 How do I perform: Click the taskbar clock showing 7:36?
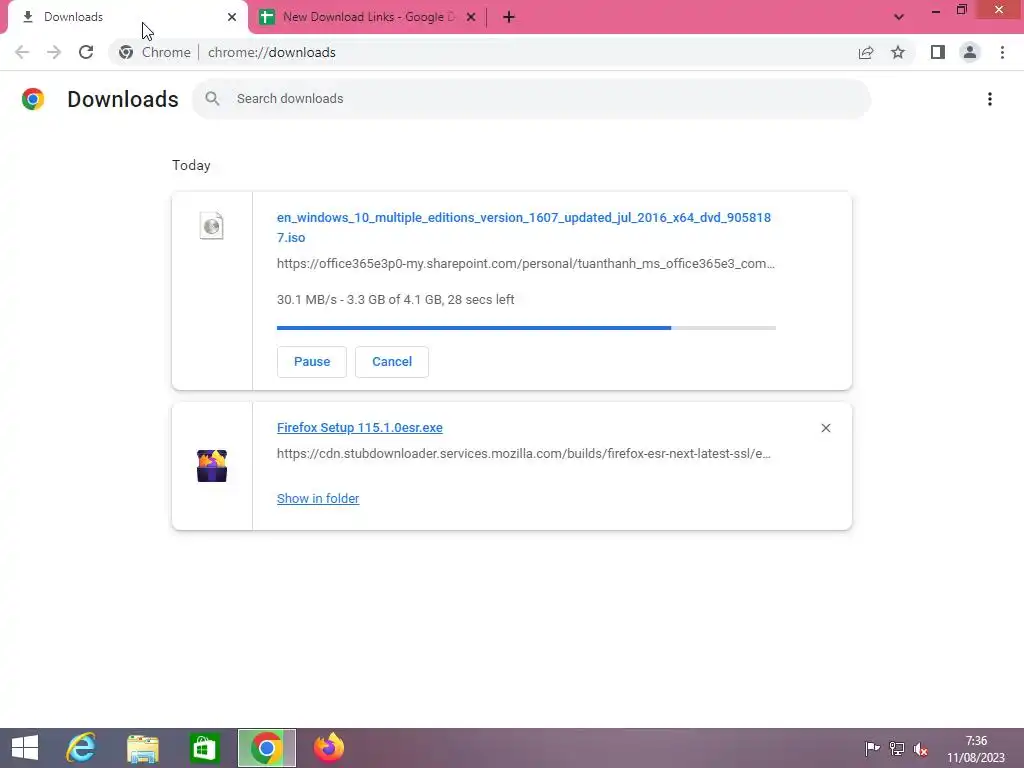[976, 749]
